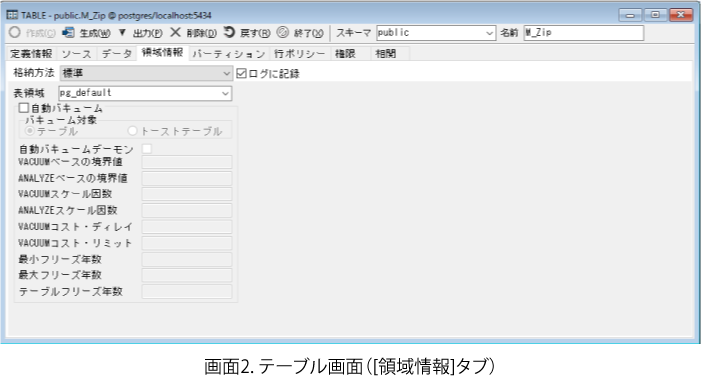This screenshot has height=380, width=702.
Task: Click the 作成(C) create icon
Action: pos(15,33)
